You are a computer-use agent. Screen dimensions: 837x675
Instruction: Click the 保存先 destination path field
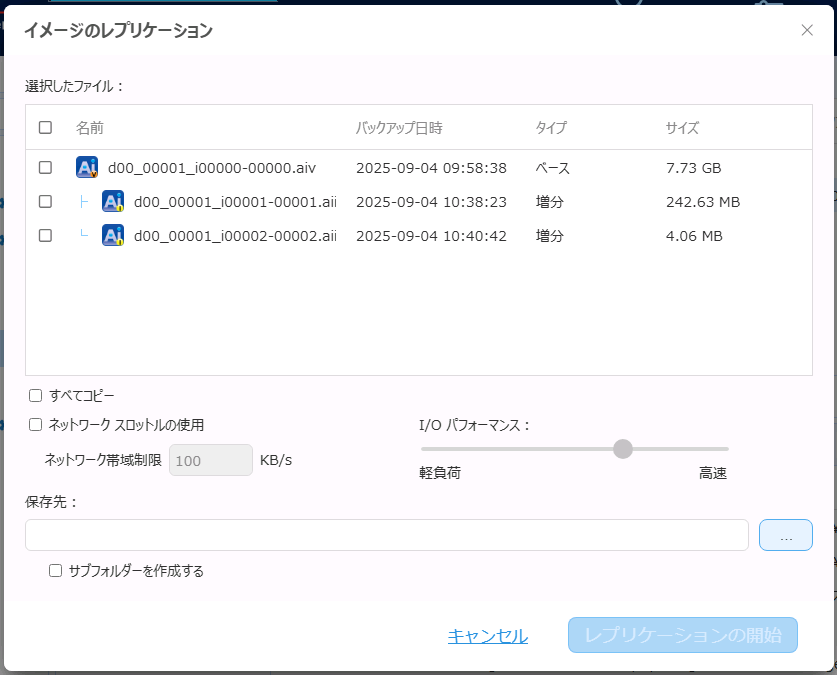click(x=386, y=535)
